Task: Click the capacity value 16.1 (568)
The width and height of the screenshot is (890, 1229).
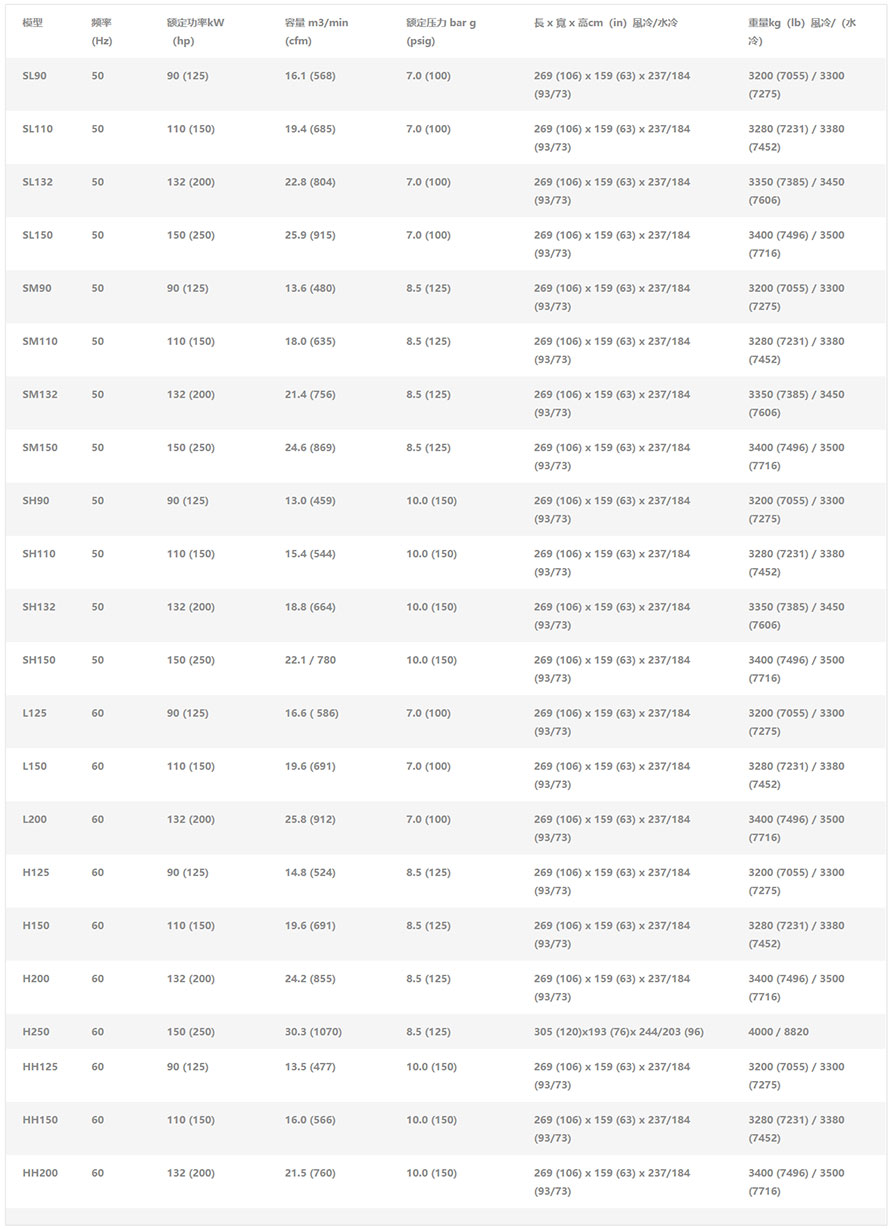Action: pyautogui.click(x=310, y=76)
